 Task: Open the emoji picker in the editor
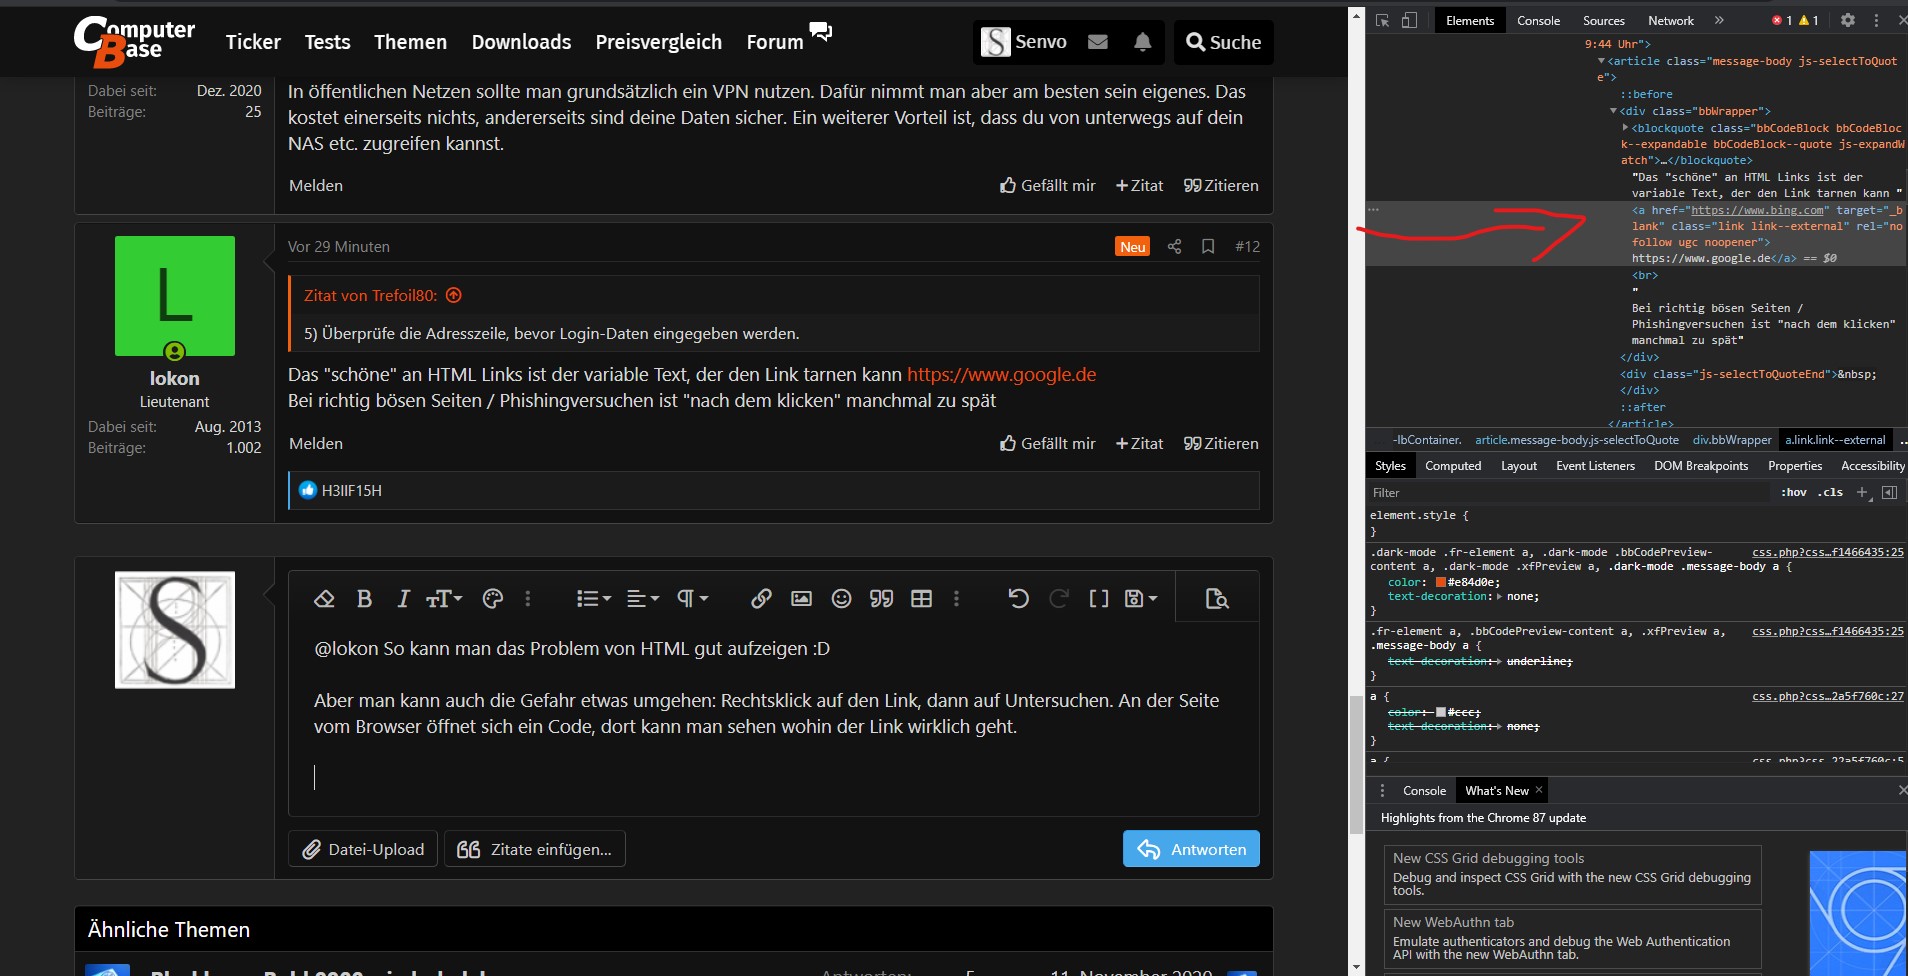841,598
